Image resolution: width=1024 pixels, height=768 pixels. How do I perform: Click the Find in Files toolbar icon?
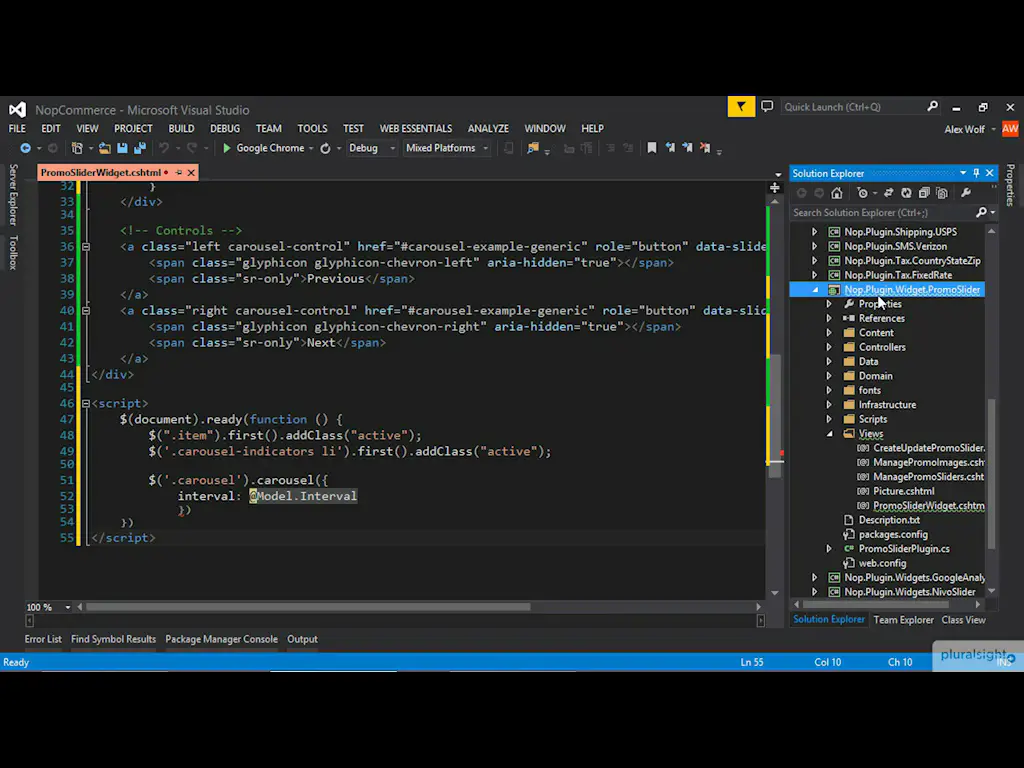click(x=533, y=148)
